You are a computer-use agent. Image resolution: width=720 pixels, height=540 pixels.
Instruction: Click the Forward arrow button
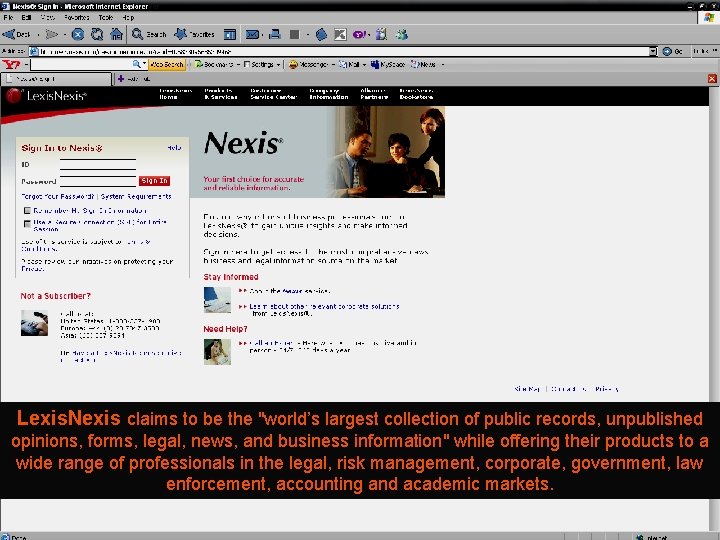[x=52, y=34]
